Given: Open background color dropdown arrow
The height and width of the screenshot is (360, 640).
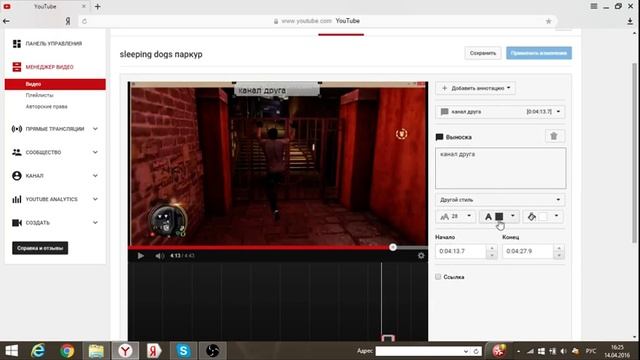Looking at the screenshot, I should point(556,216).
